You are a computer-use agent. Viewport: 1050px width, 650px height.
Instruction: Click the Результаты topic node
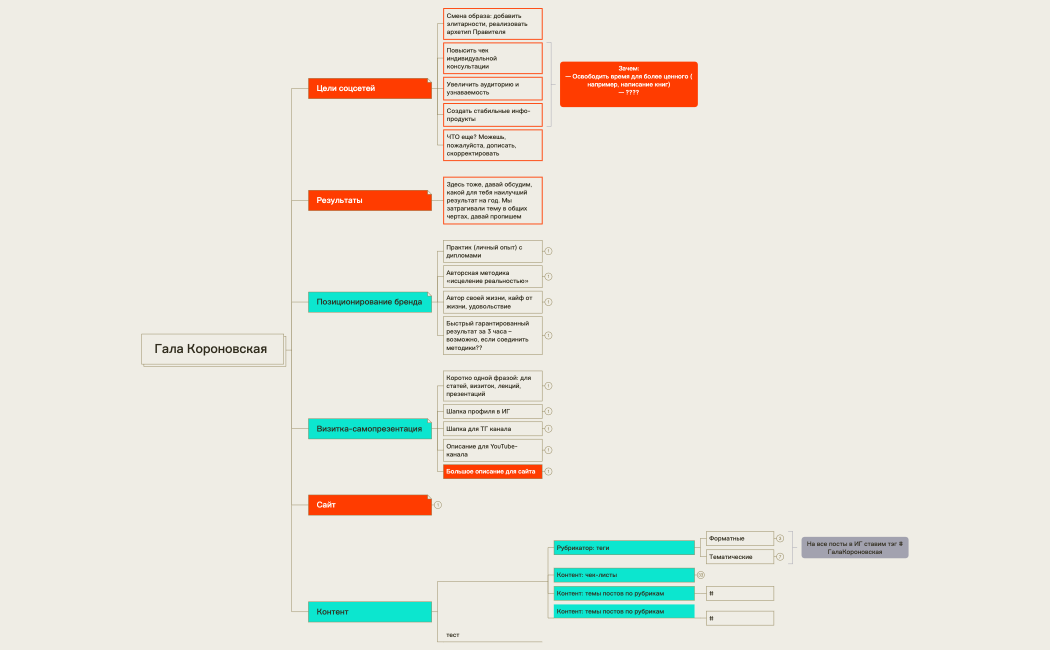click(x=368, y=200)
